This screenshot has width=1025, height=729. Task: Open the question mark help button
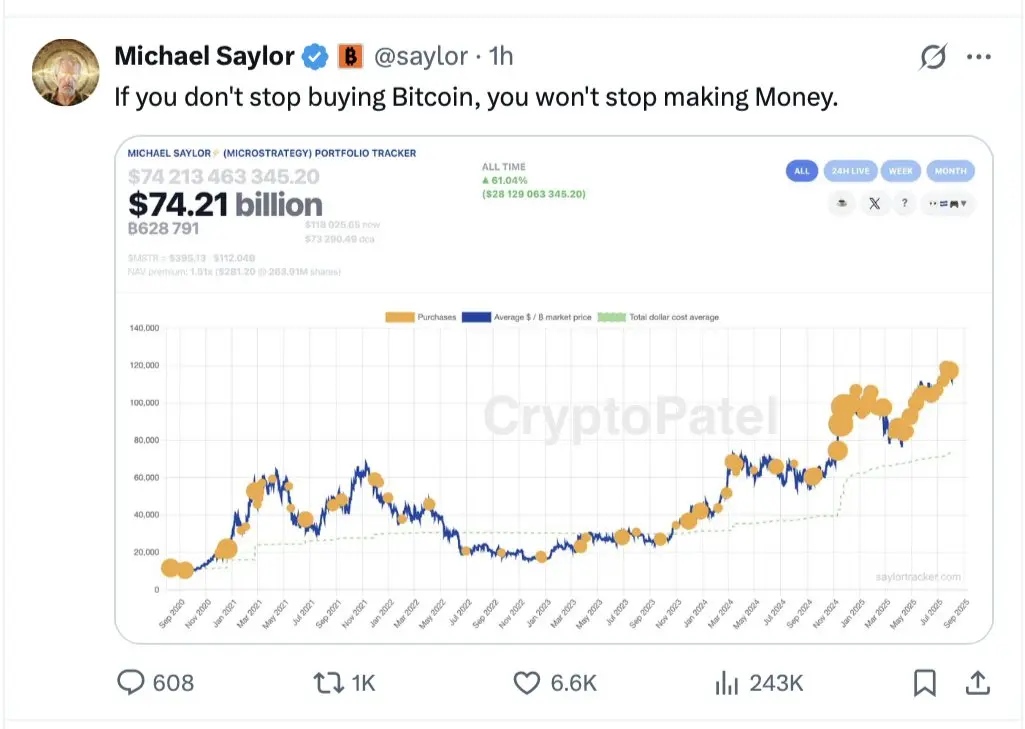pos(905,203)
